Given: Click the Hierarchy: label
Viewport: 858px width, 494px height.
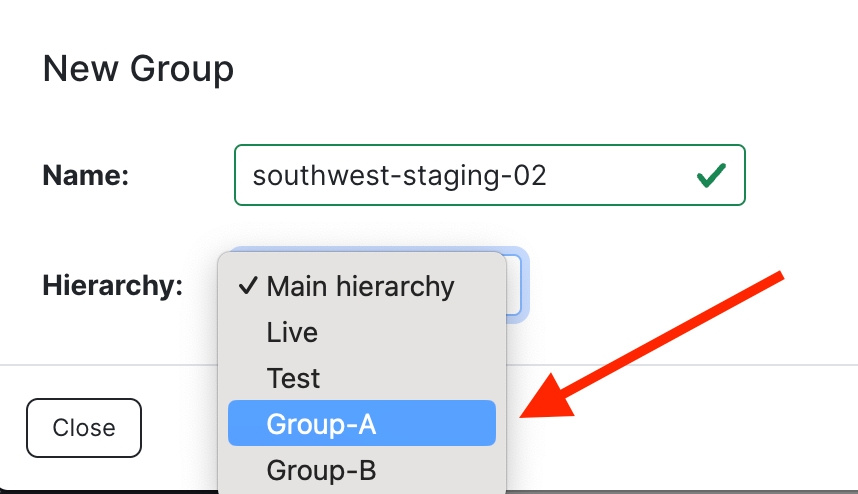Looking at the screenshot, I should coord(112,286).
